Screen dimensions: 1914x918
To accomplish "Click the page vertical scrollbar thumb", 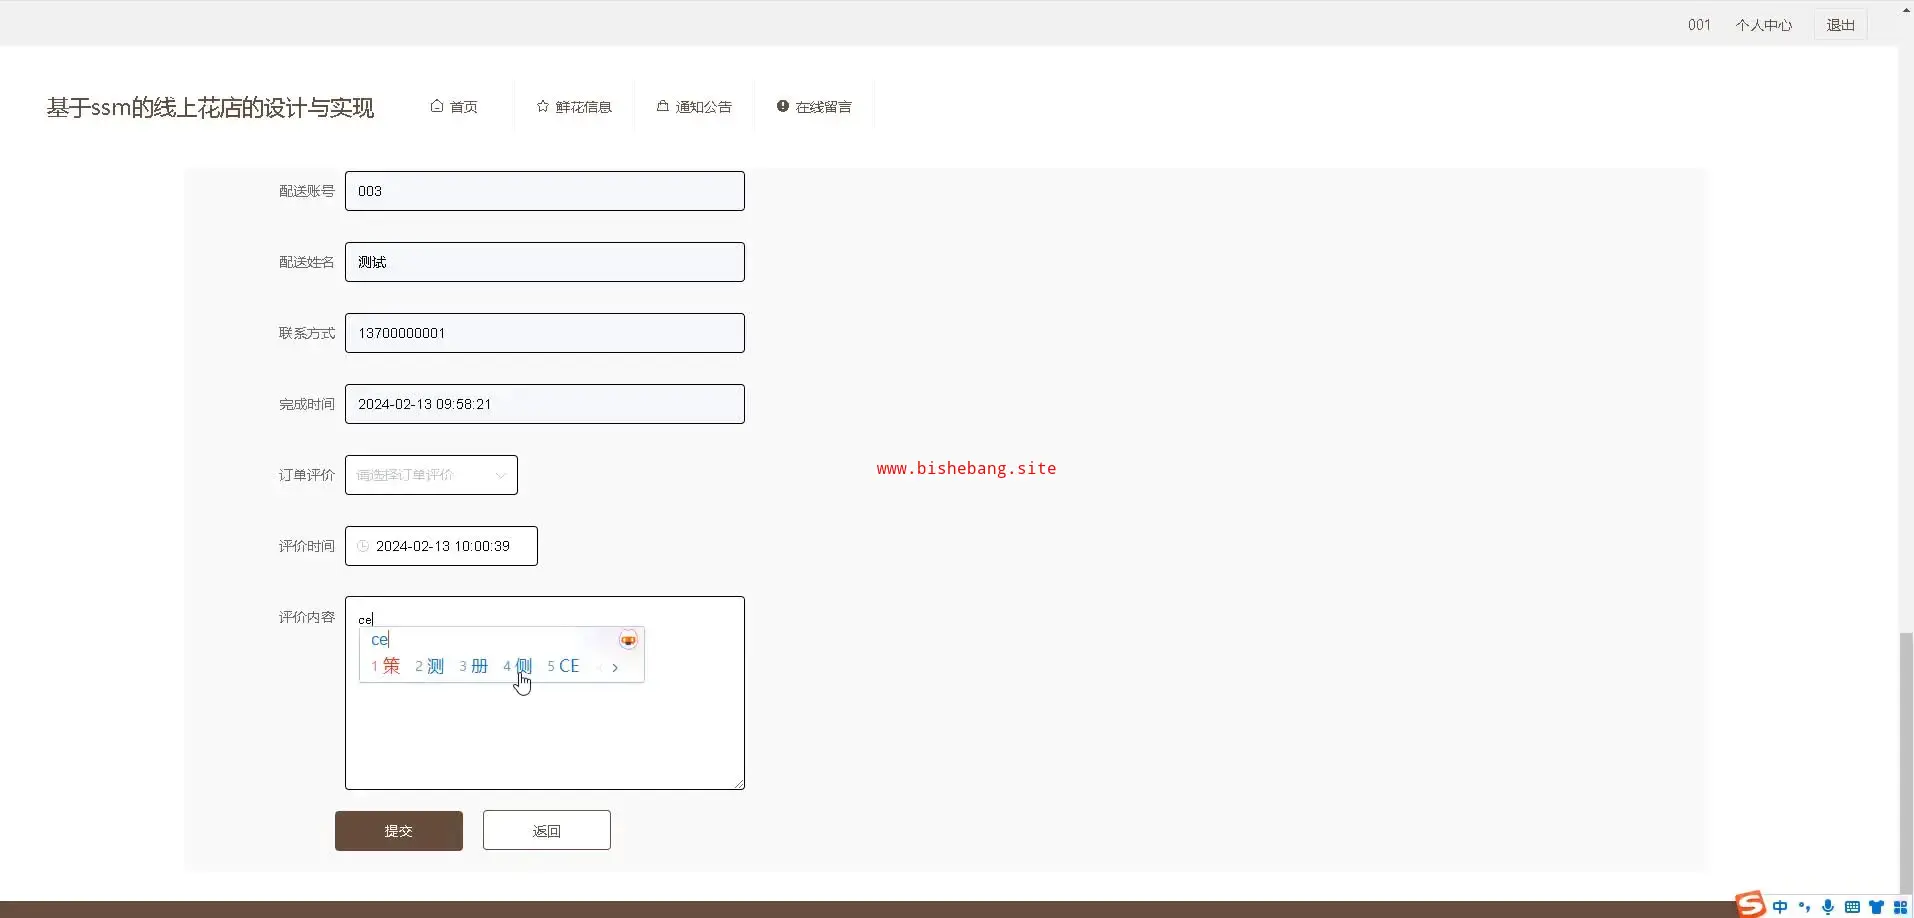I will (x=1906, y=765).
